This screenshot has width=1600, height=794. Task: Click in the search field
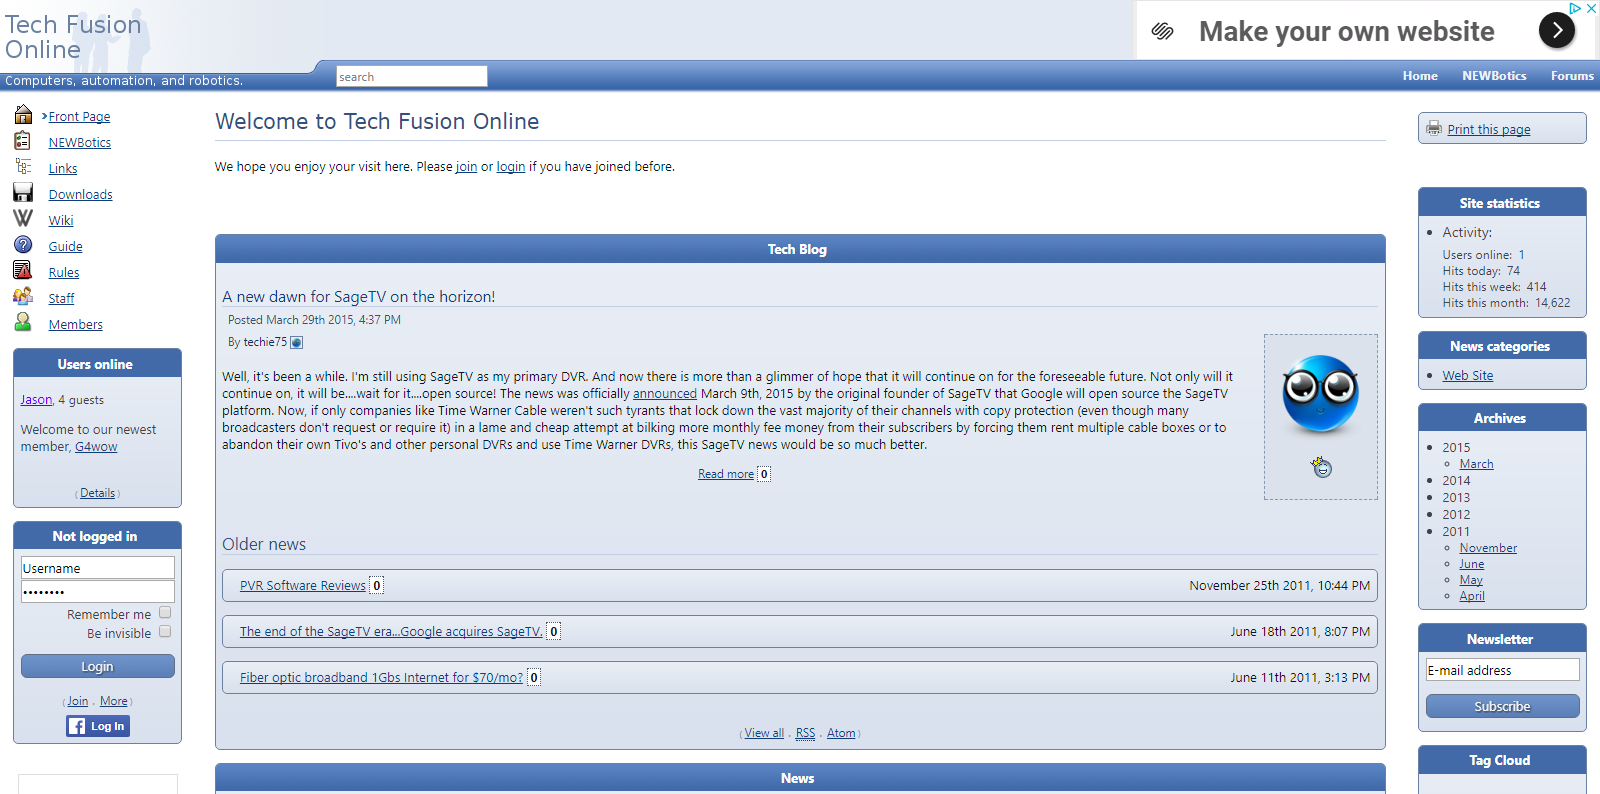pos(411,77)
